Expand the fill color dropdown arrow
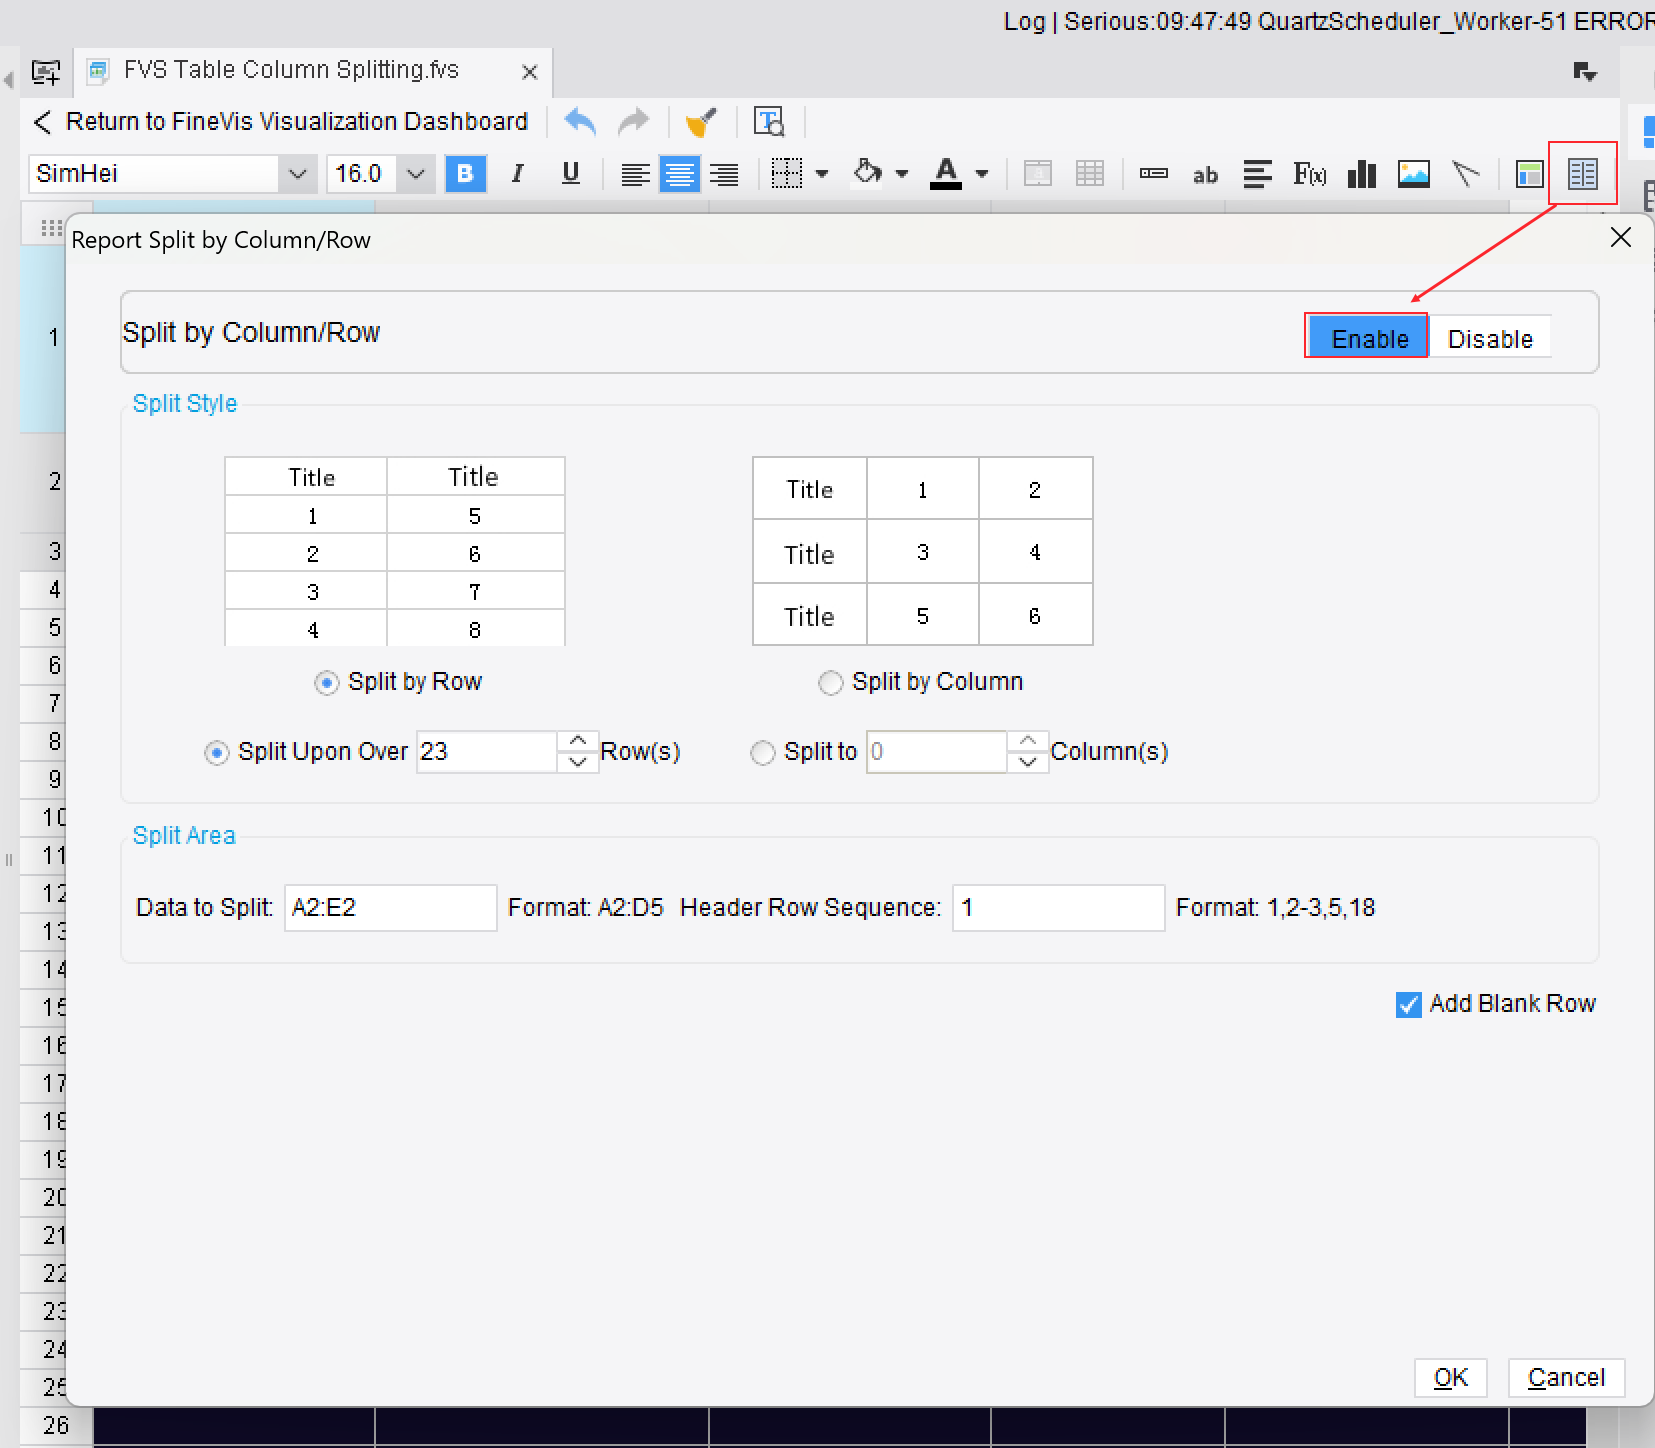 (x=901, y=174)
